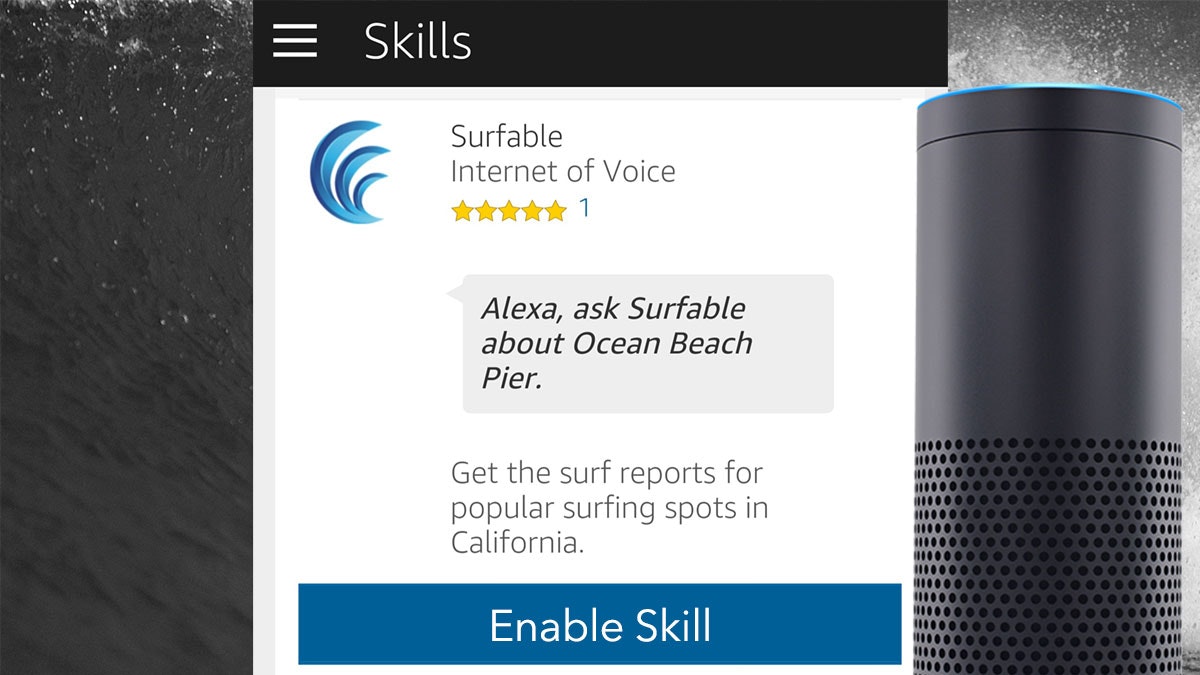The image size is (1200, 675).
Task: Click the fourth rating star
Action: [533, 211]
